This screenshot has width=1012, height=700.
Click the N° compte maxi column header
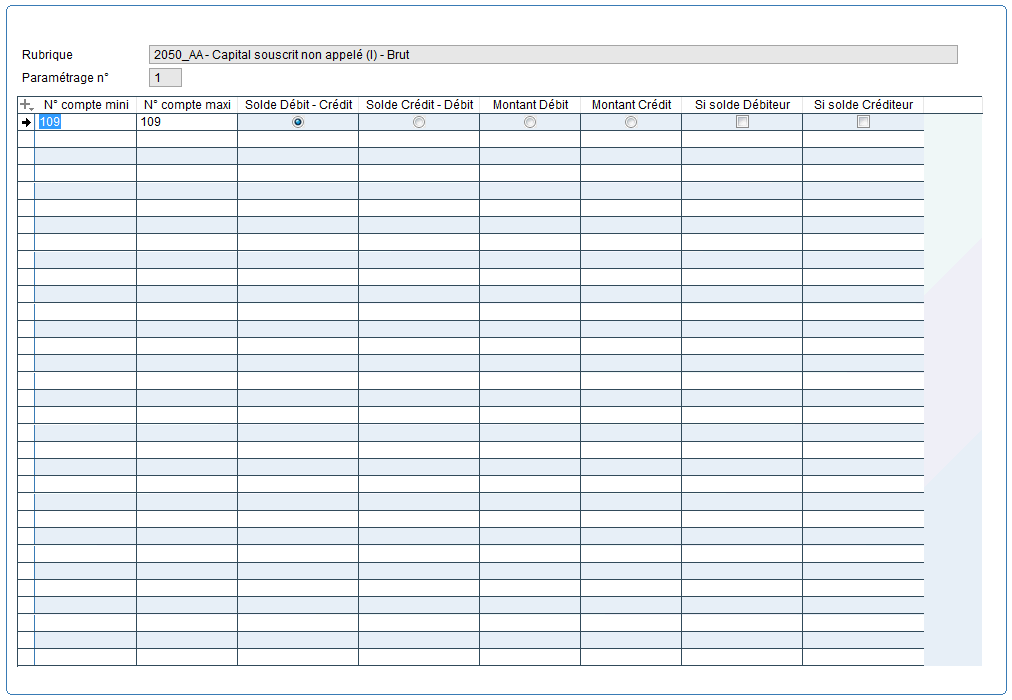point(187,105)
